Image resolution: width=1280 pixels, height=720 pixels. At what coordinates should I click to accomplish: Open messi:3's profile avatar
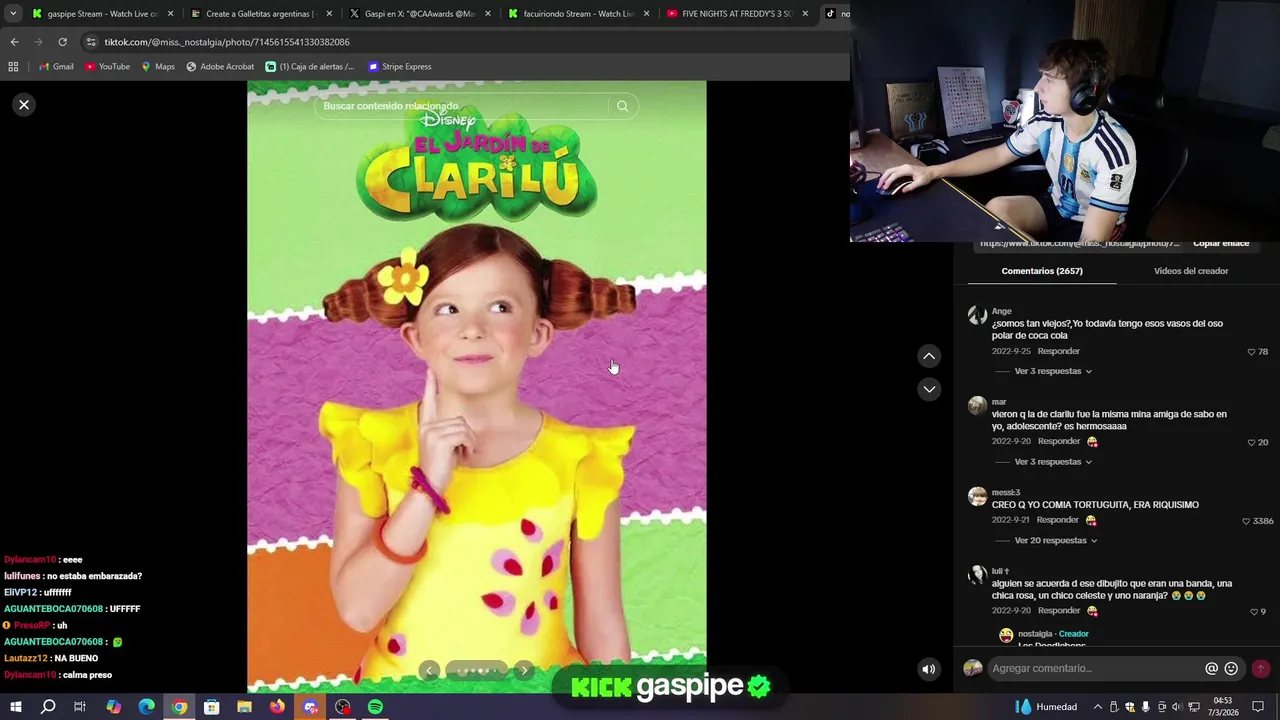coord(977,496)
